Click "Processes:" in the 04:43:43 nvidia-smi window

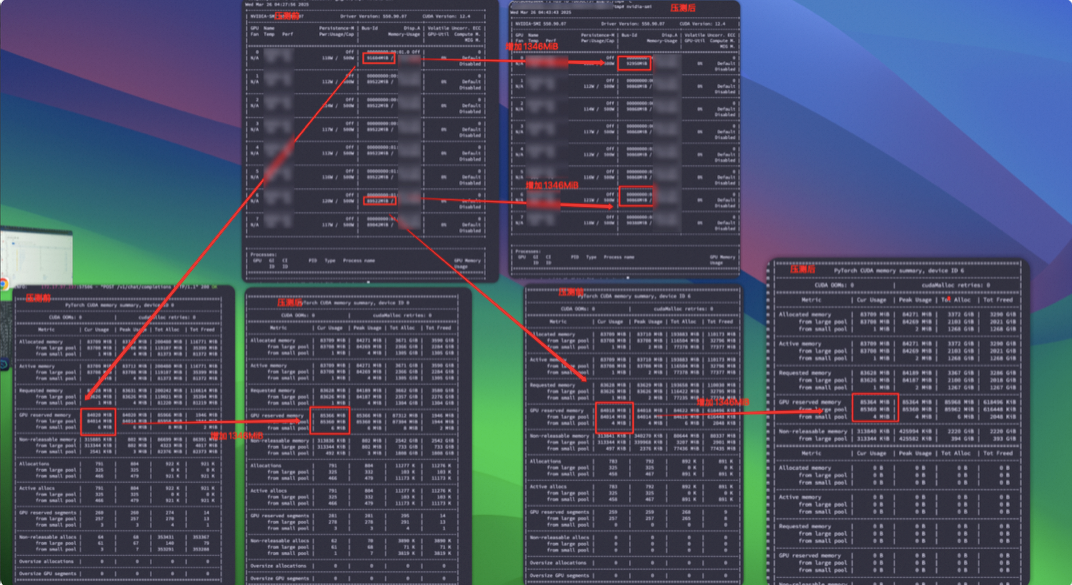click(x=528, y=251)
